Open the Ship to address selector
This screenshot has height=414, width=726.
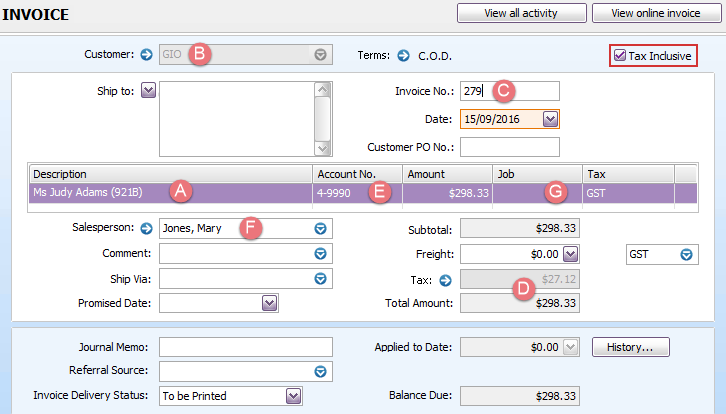pos(149,91)
